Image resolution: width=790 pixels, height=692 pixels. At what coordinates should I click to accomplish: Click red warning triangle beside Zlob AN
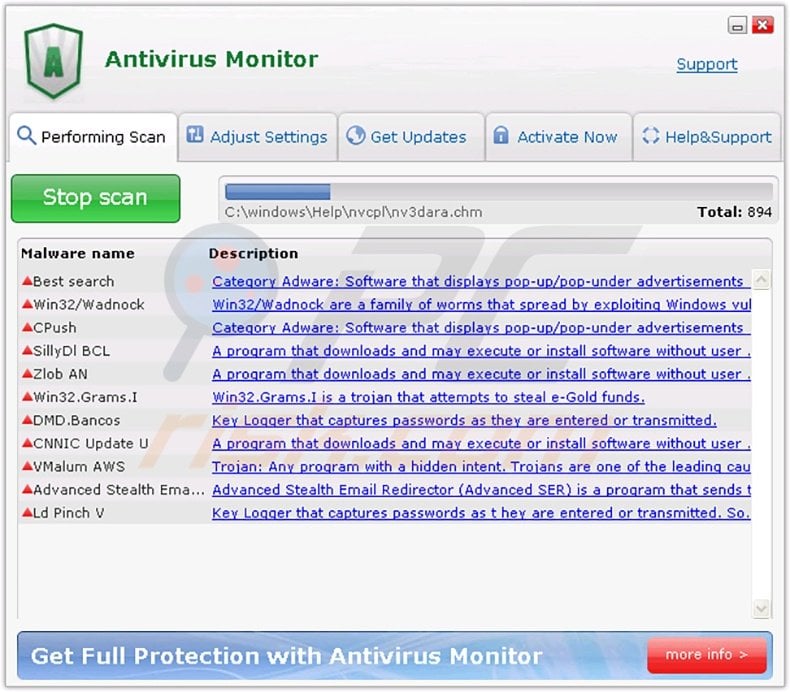click(x=27, y=373)
